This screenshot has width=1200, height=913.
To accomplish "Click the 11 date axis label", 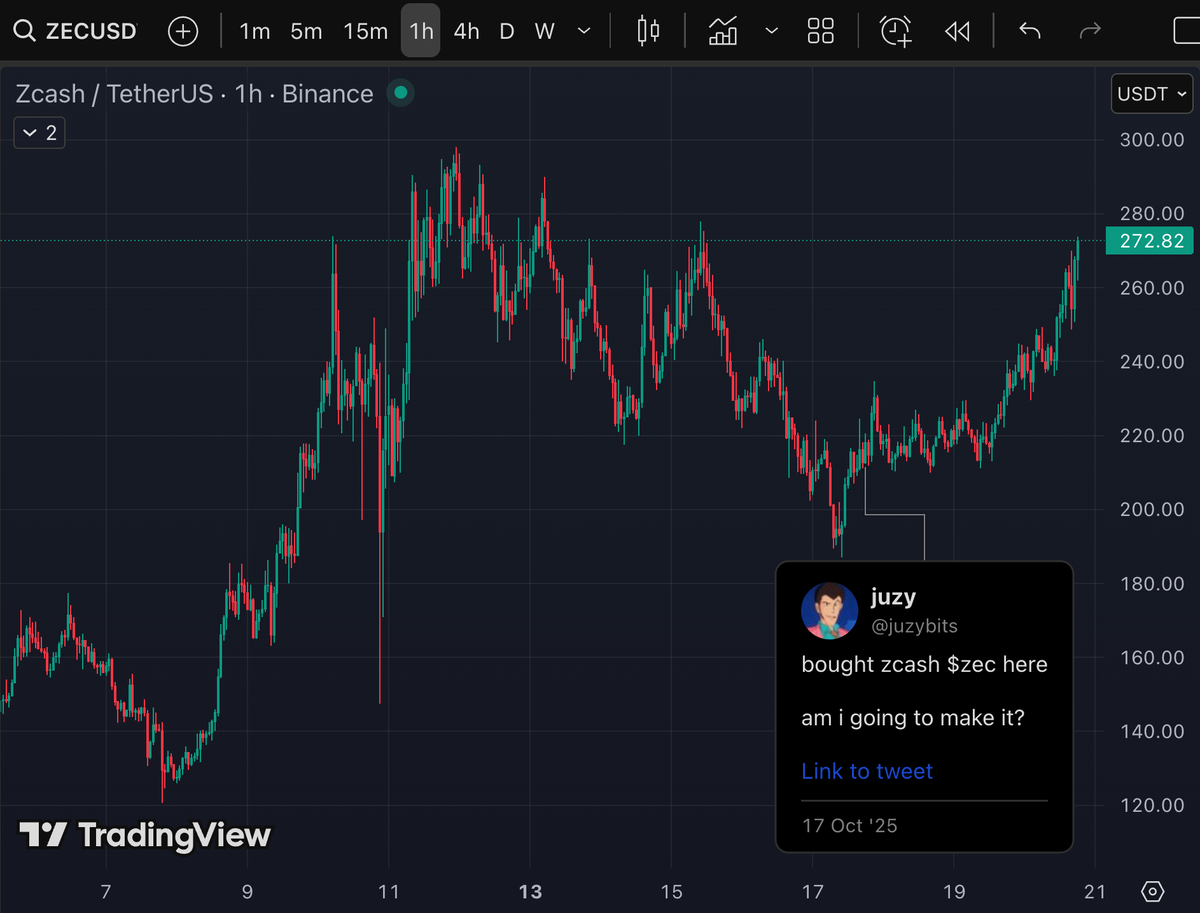I will pyautogui.click(x=388, y=892).
